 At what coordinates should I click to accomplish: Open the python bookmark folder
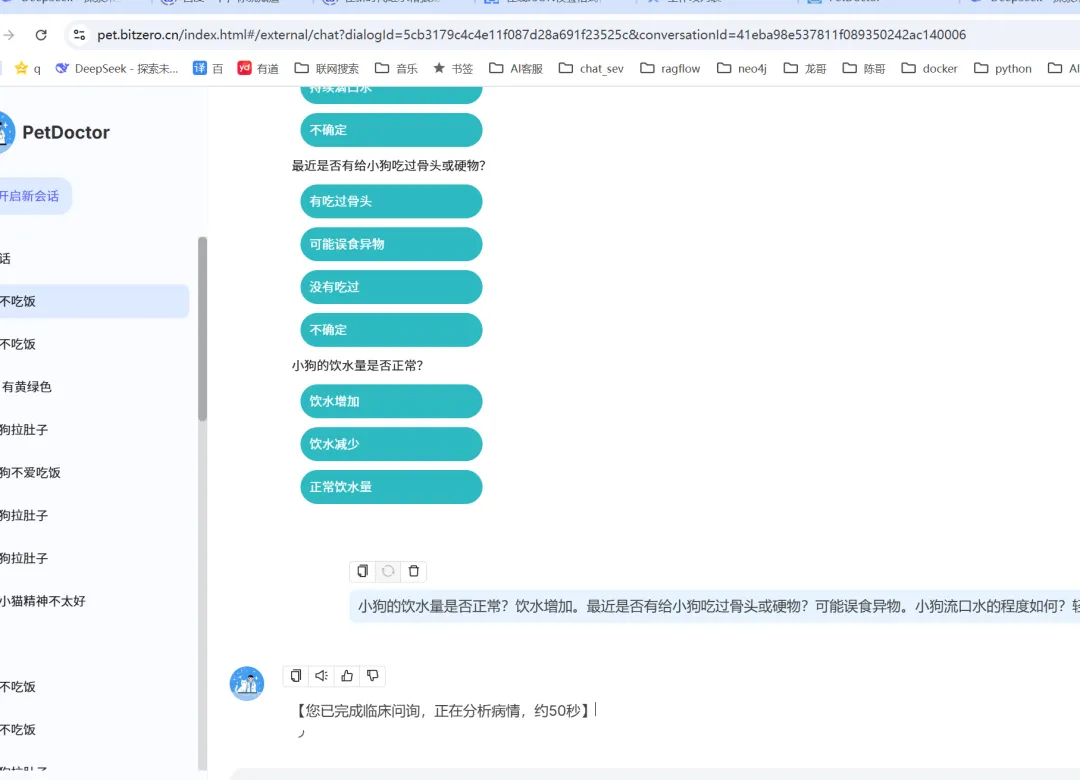1003,68
